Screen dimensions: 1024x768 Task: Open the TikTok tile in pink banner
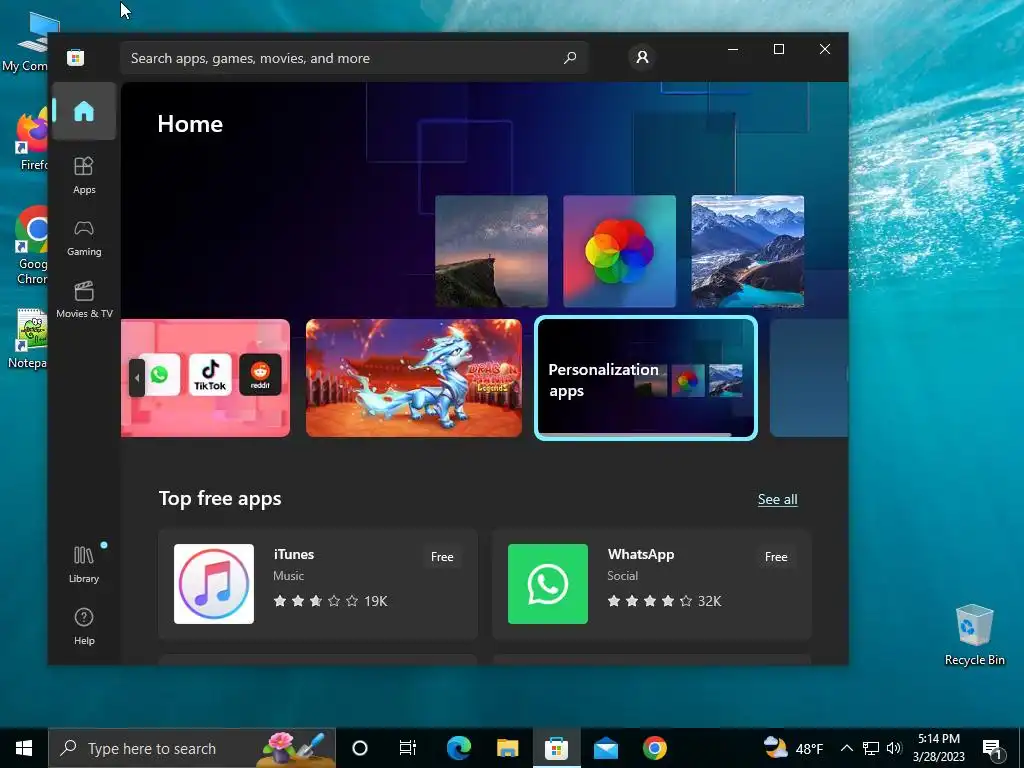pos(210,374)
